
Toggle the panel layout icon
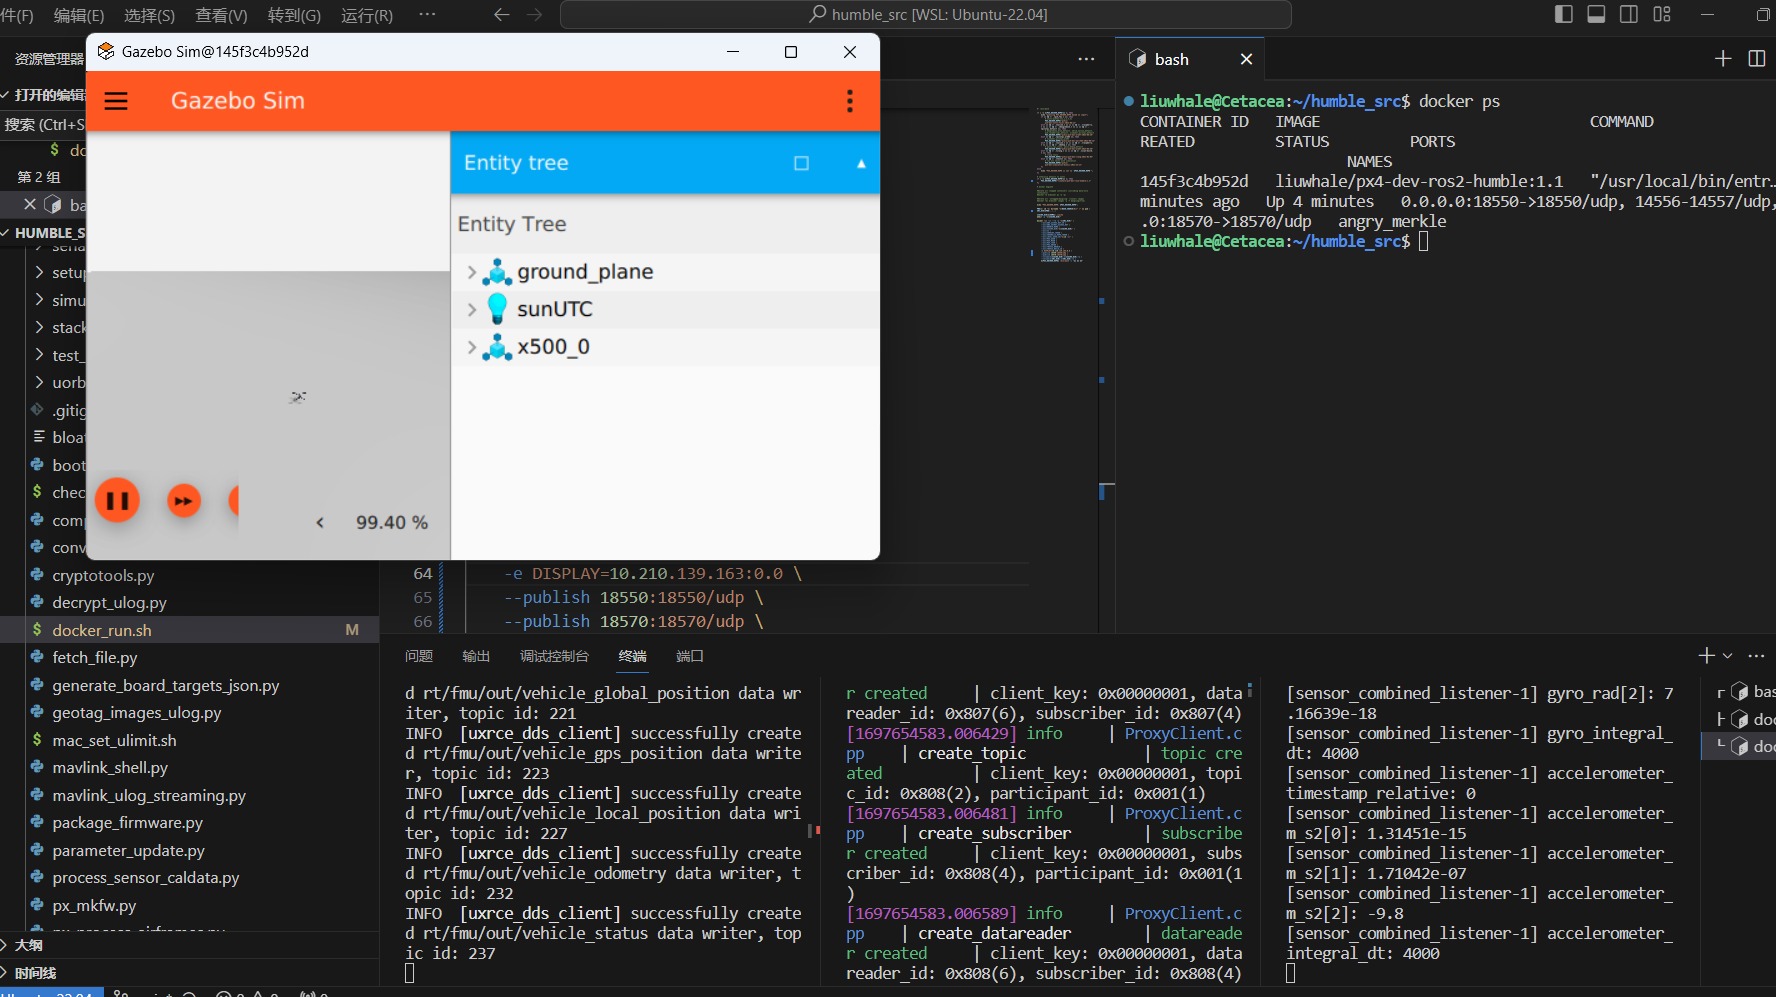coord(1596,14)
